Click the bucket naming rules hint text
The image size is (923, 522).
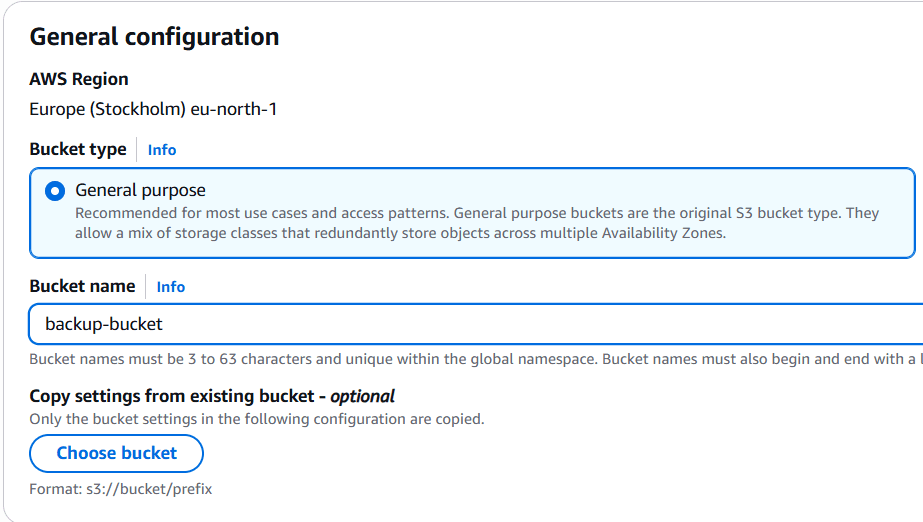coord(450,359)
